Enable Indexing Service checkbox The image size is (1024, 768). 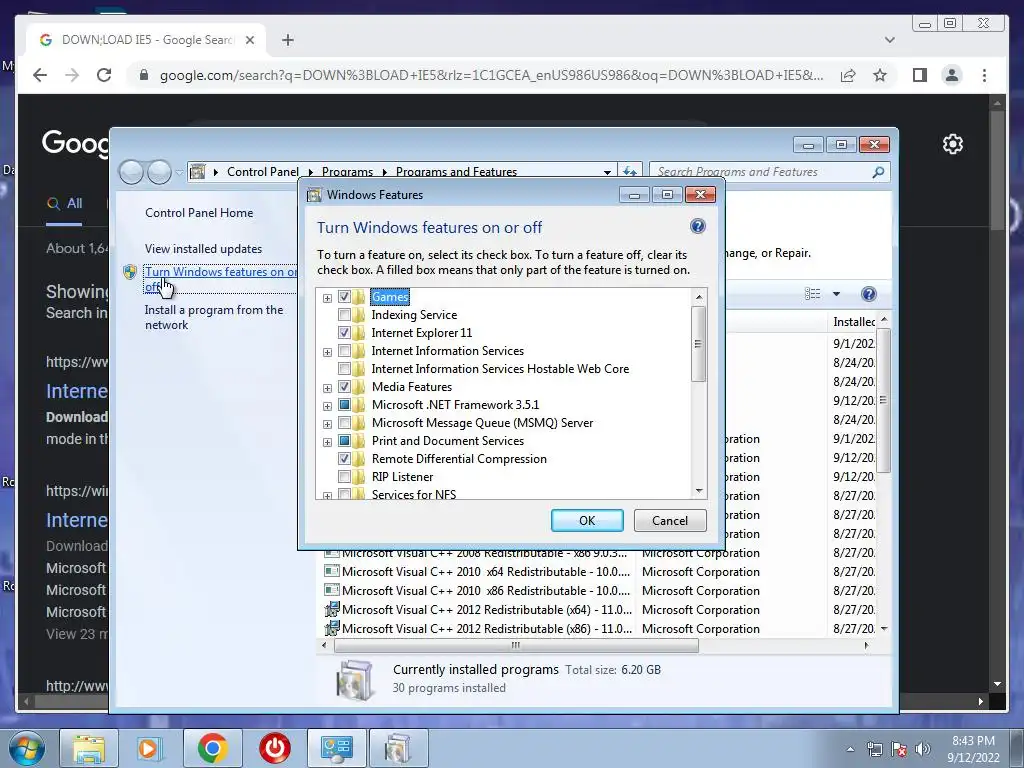click(x=344, y=315)
